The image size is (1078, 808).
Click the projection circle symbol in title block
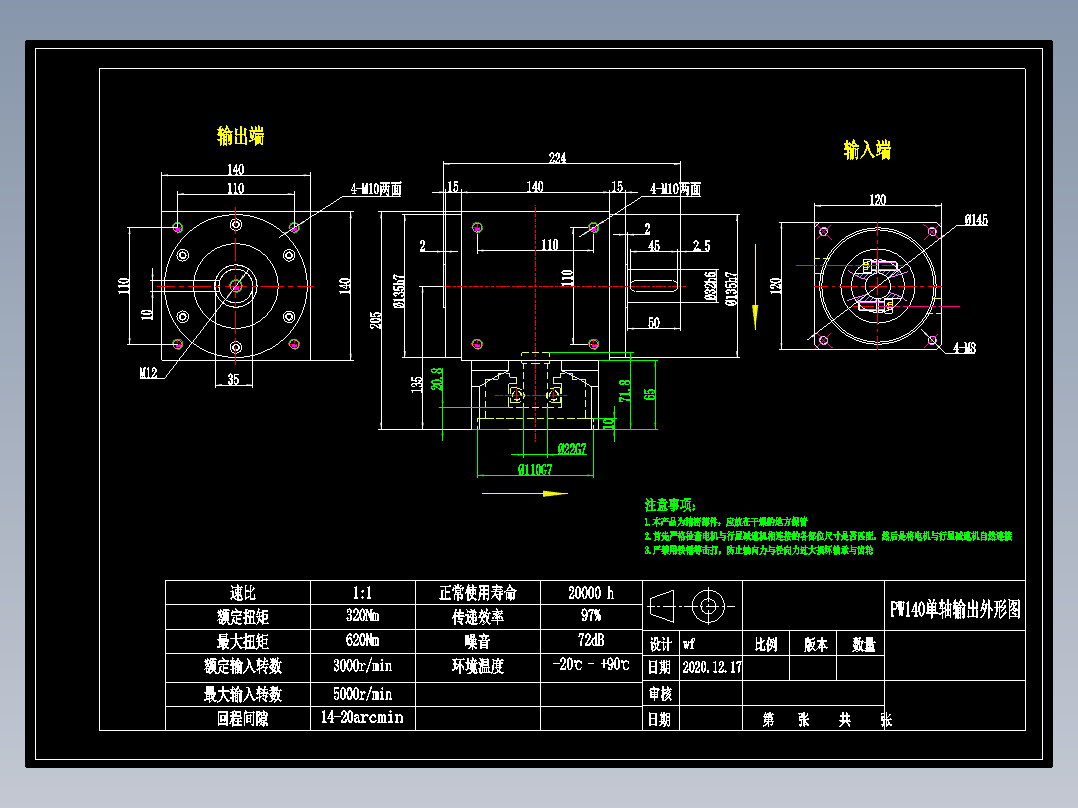pos(708,607)
